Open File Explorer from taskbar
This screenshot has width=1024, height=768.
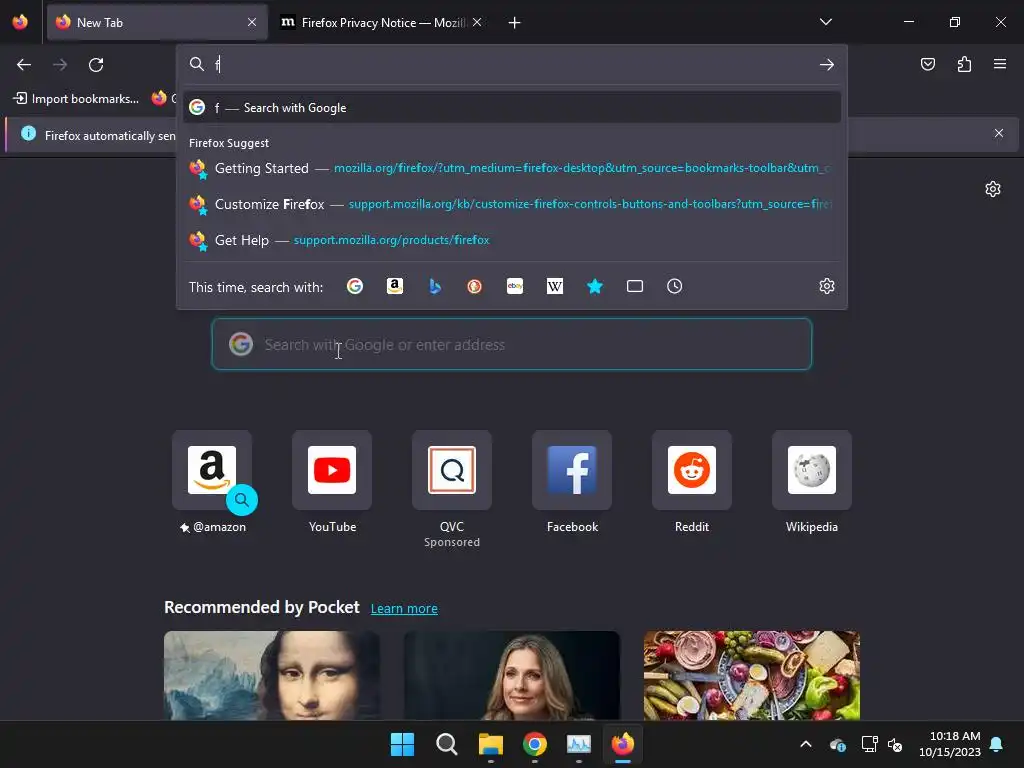pyautogui.click(x=490, y=744)
